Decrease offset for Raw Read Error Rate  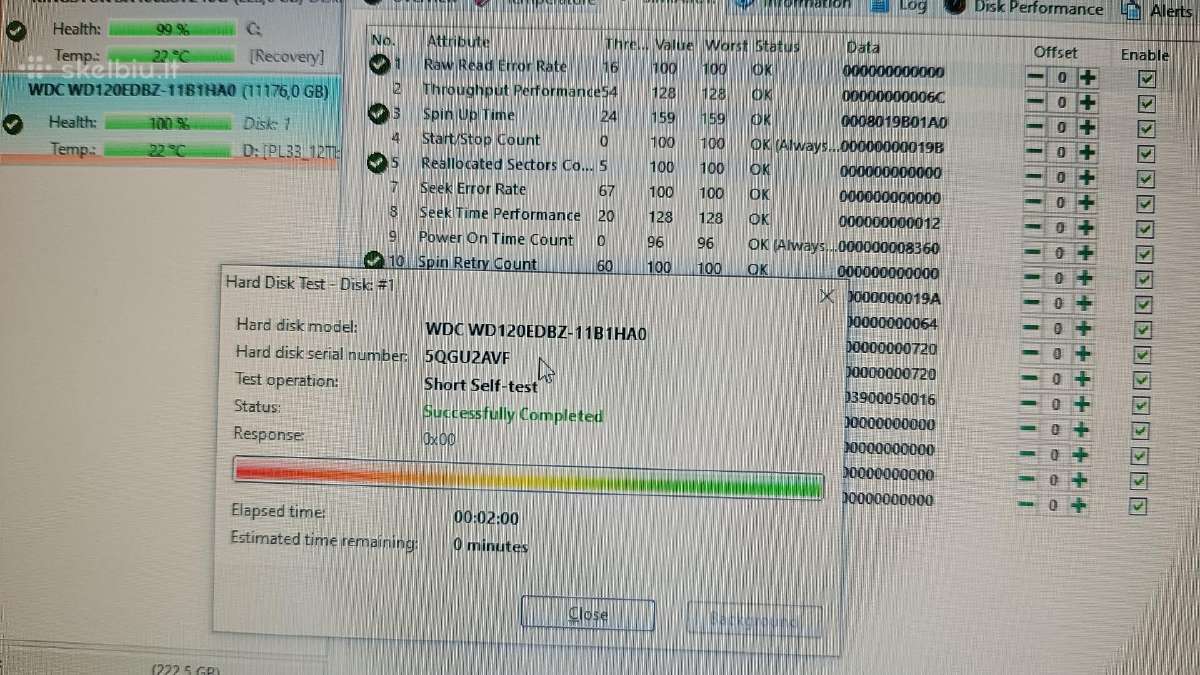1037,77
